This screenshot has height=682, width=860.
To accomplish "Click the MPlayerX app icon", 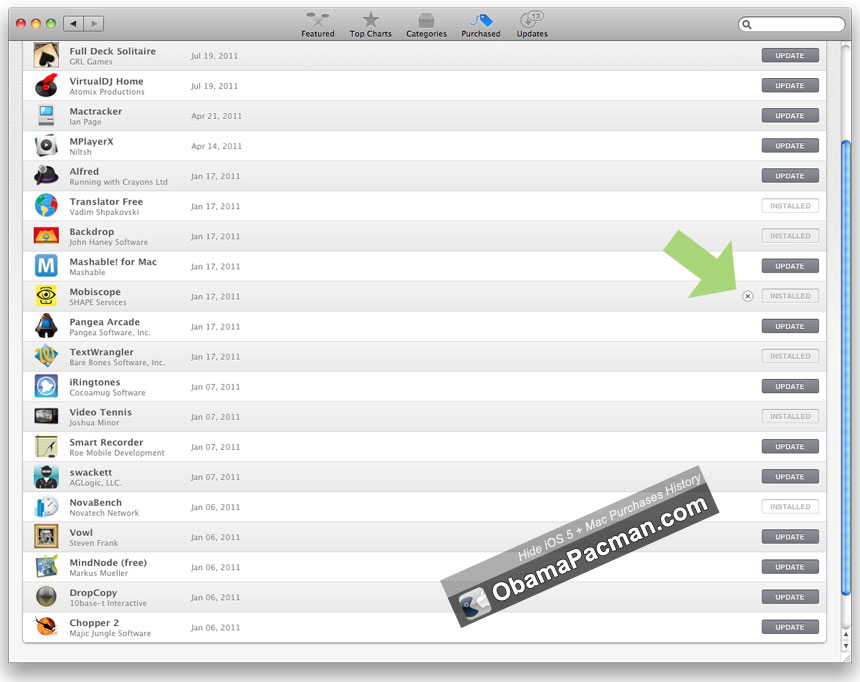I will pos(46,146).
